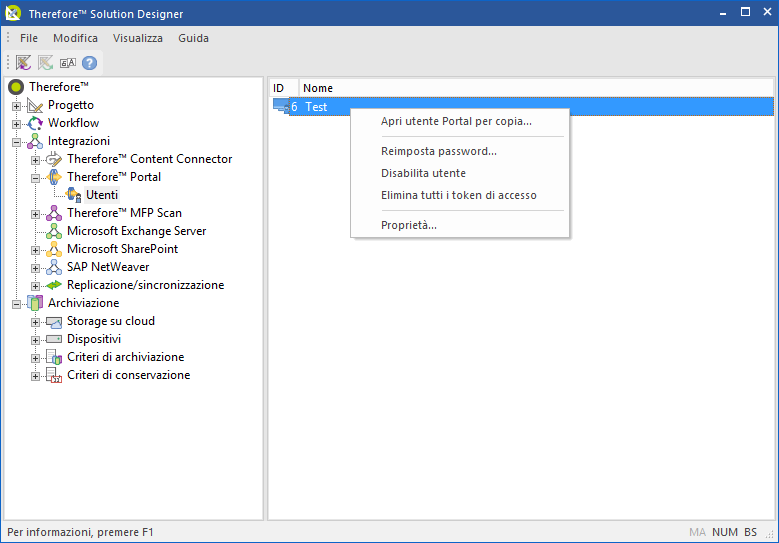Click the Therefore Portal icon

tap(54, 177)
